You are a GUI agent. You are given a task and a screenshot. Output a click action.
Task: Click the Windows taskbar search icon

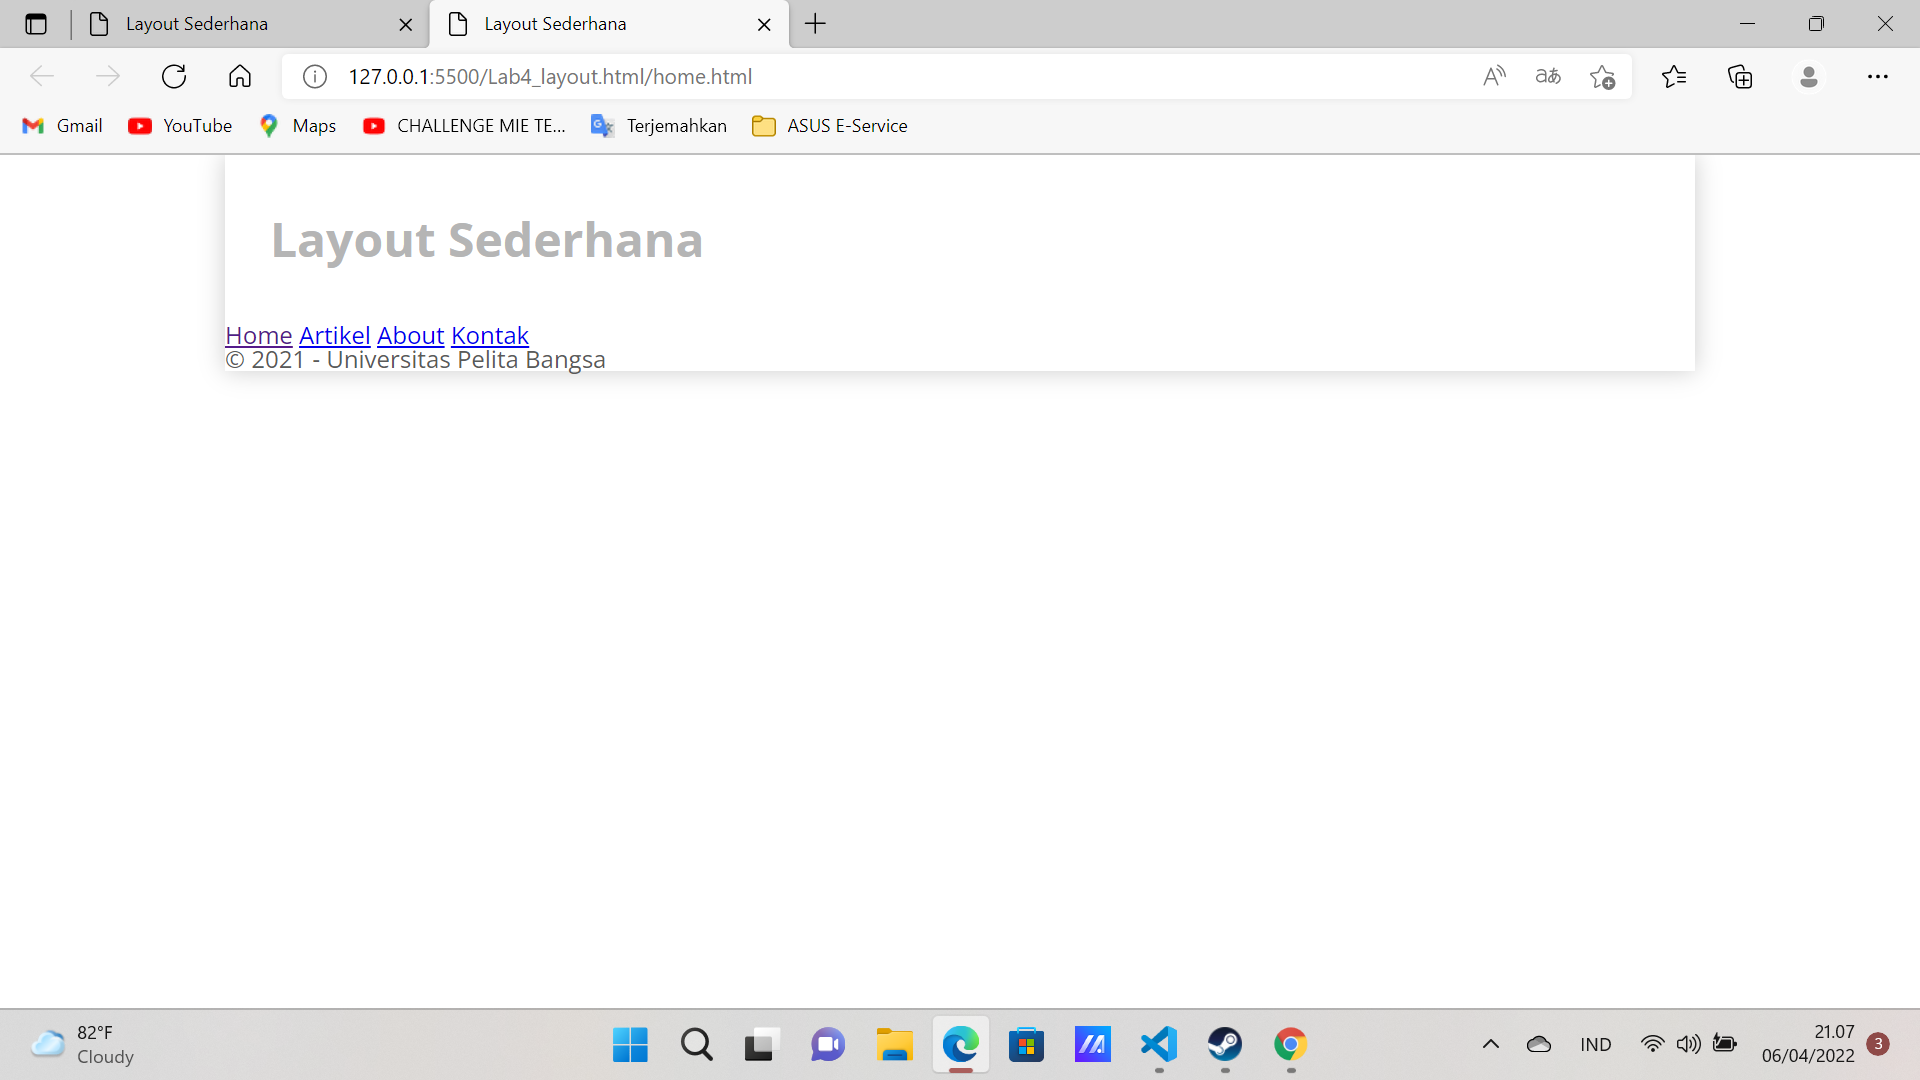point(698,1044)
